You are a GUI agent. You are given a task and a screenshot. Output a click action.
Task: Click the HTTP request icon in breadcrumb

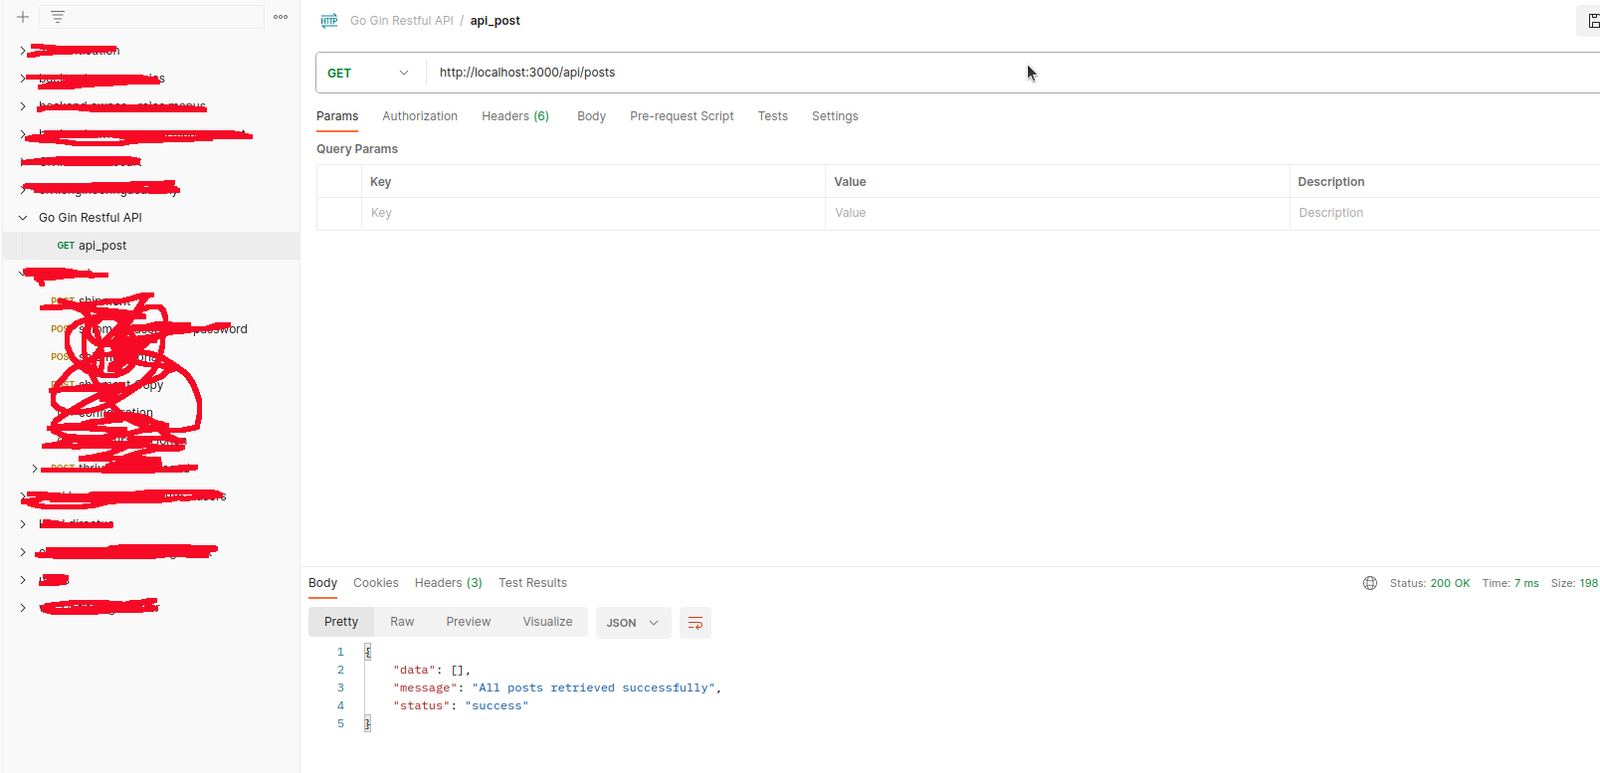[329, 21]
